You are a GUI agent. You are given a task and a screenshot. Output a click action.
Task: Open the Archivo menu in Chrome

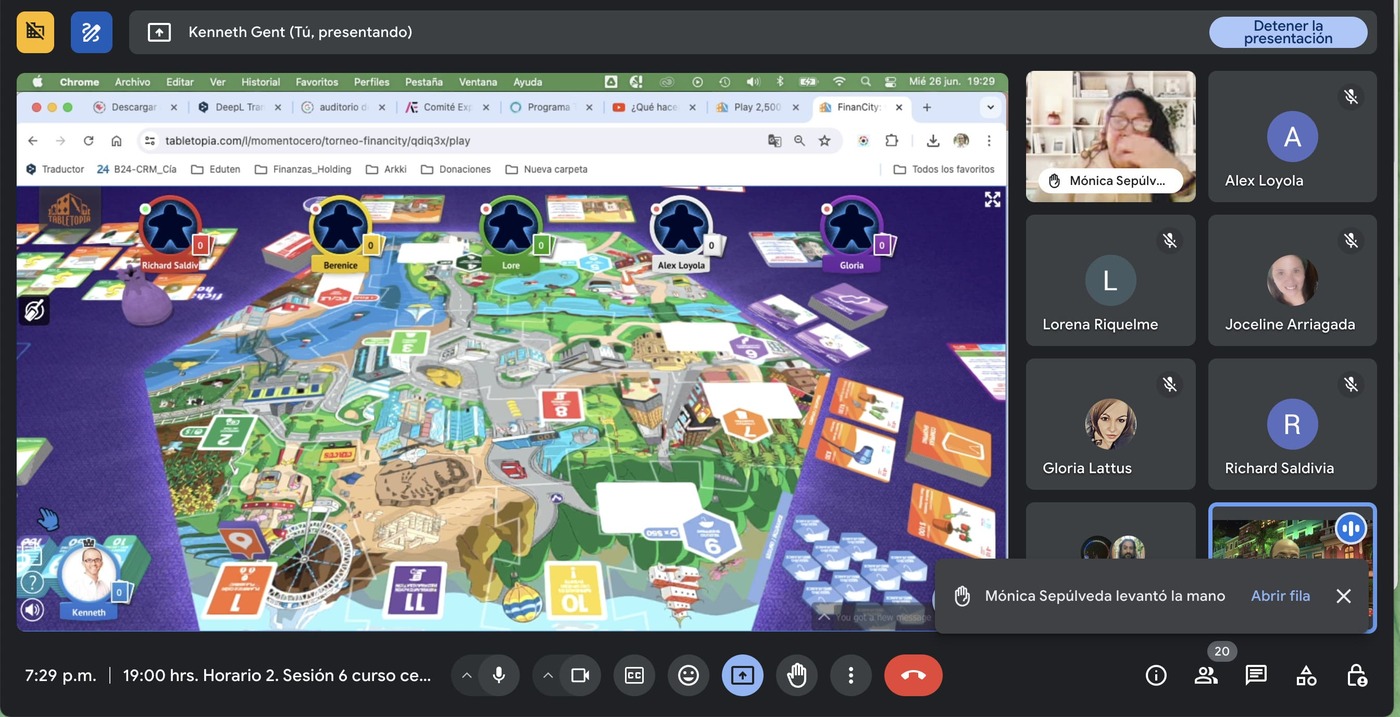click(132, 82)
